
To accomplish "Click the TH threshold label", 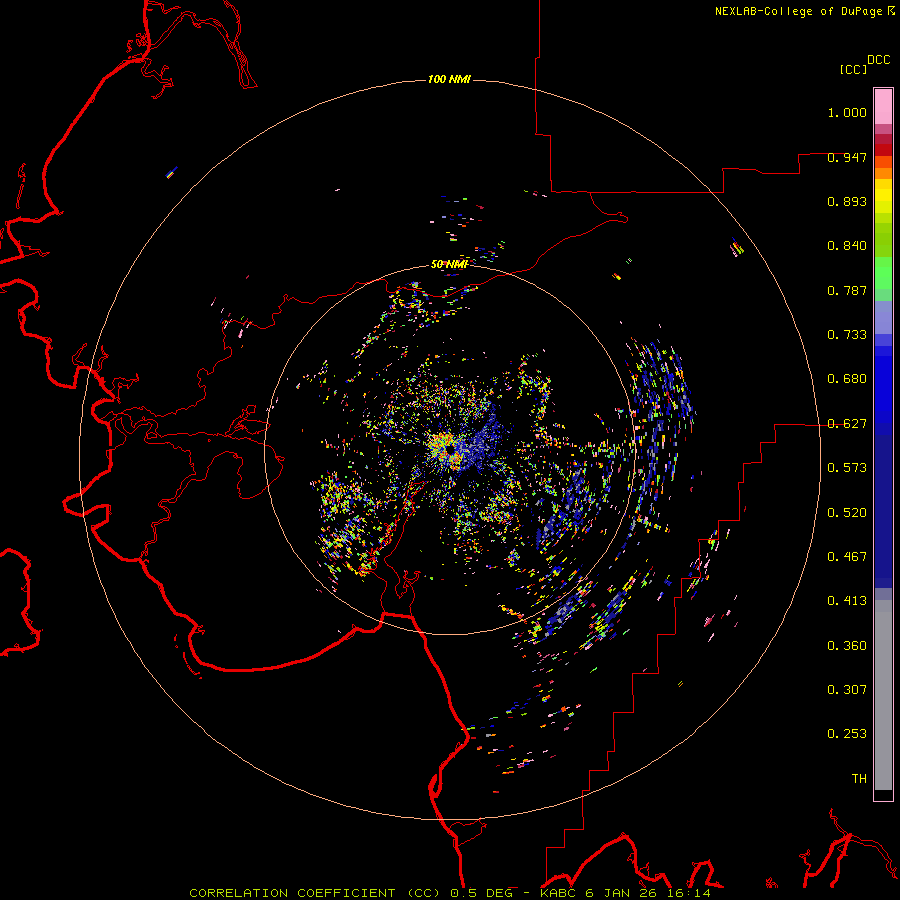I will click(859, 778).
